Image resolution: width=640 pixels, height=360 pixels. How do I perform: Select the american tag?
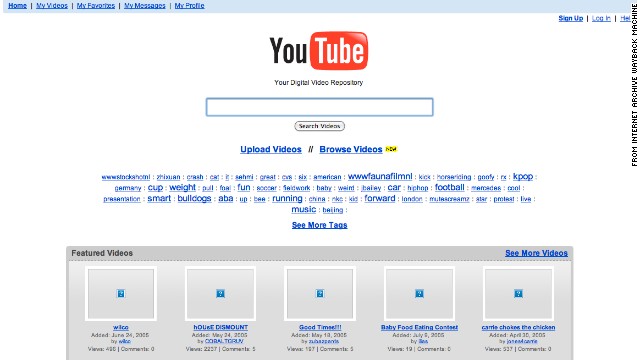(327, 177)
